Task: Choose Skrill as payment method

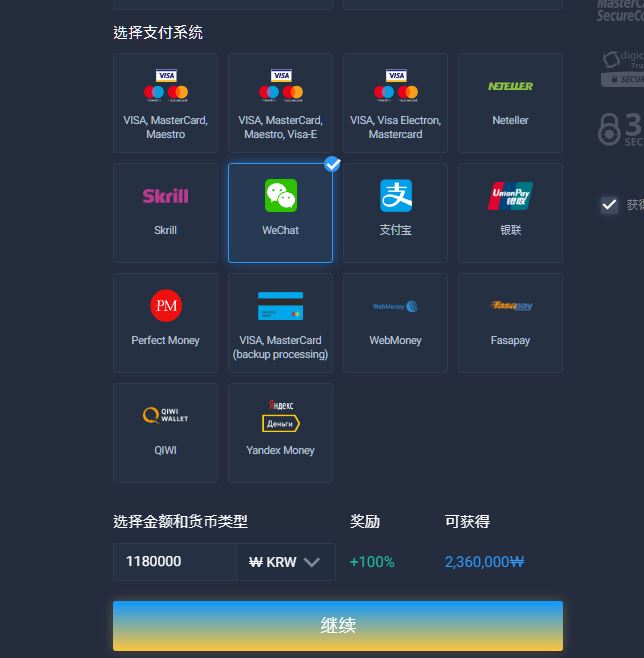Action: (165, 213)
